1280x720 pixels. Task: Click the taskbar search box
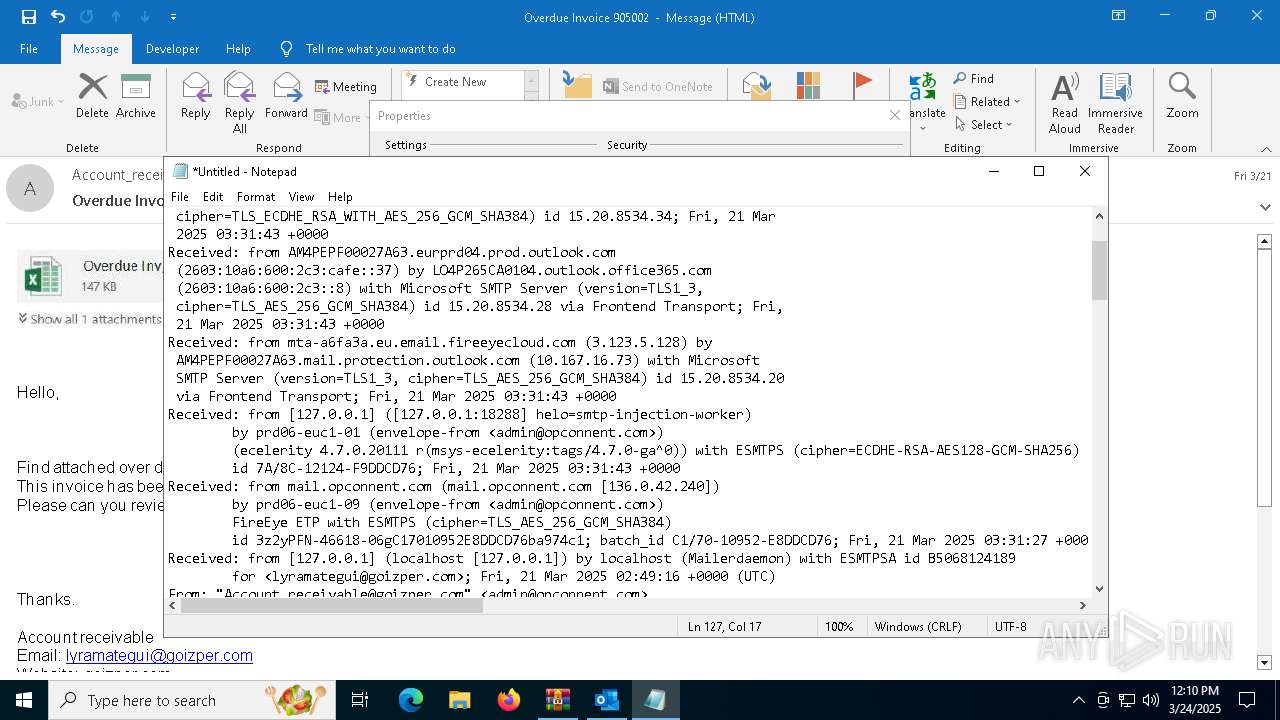[x=192, y=700]
